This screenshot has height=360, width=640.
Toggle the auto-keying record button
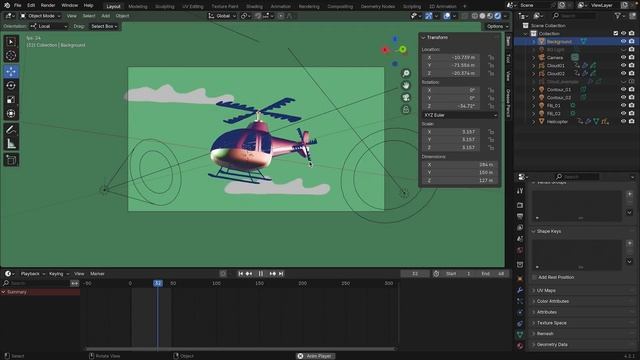point(223,273)
